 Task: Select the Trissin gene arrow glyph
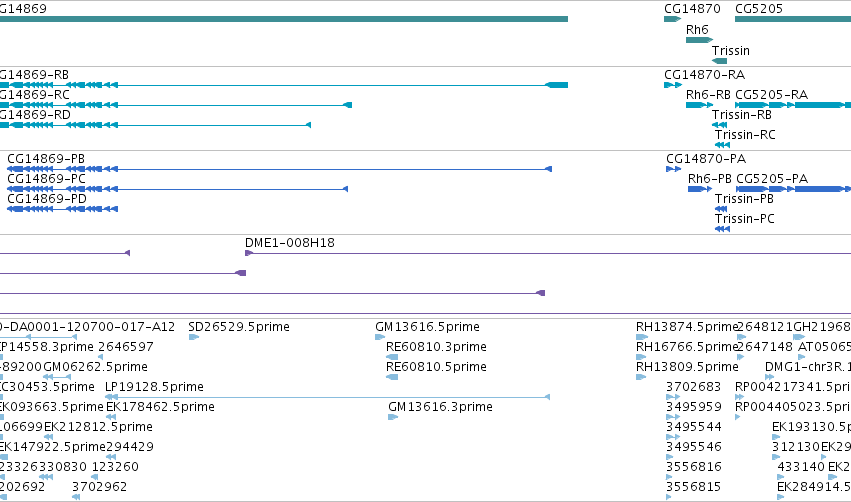(720, 61)
